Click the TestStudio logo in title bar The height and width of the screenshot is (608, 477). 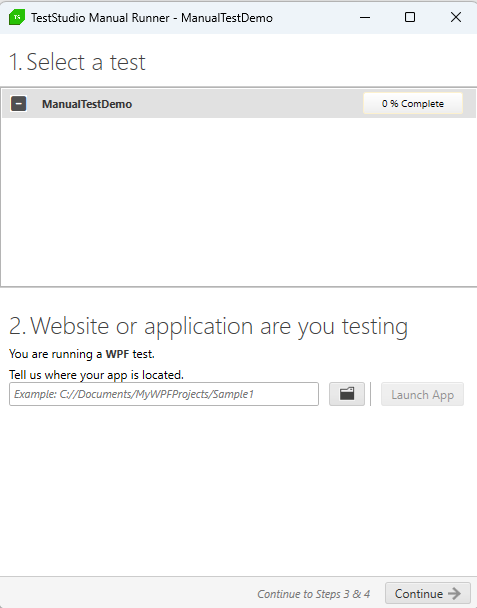(x=17, y=17)
